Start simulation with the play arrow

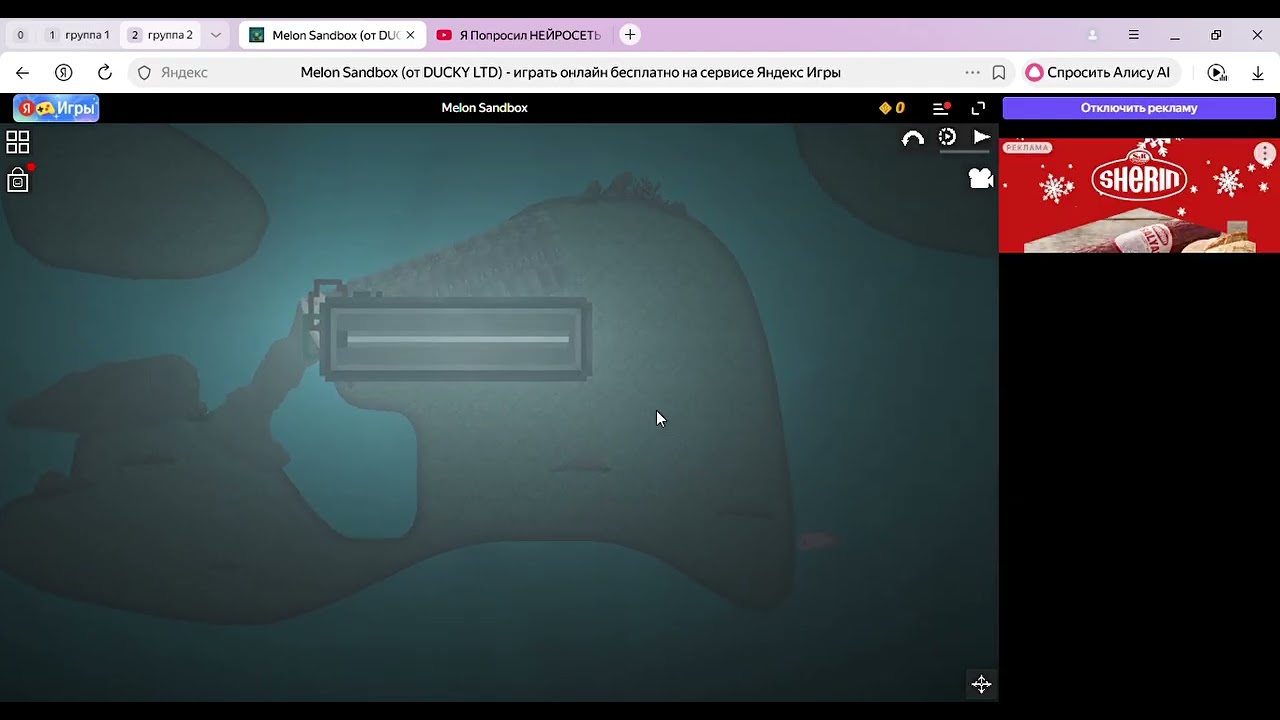(x=982, y=137)
